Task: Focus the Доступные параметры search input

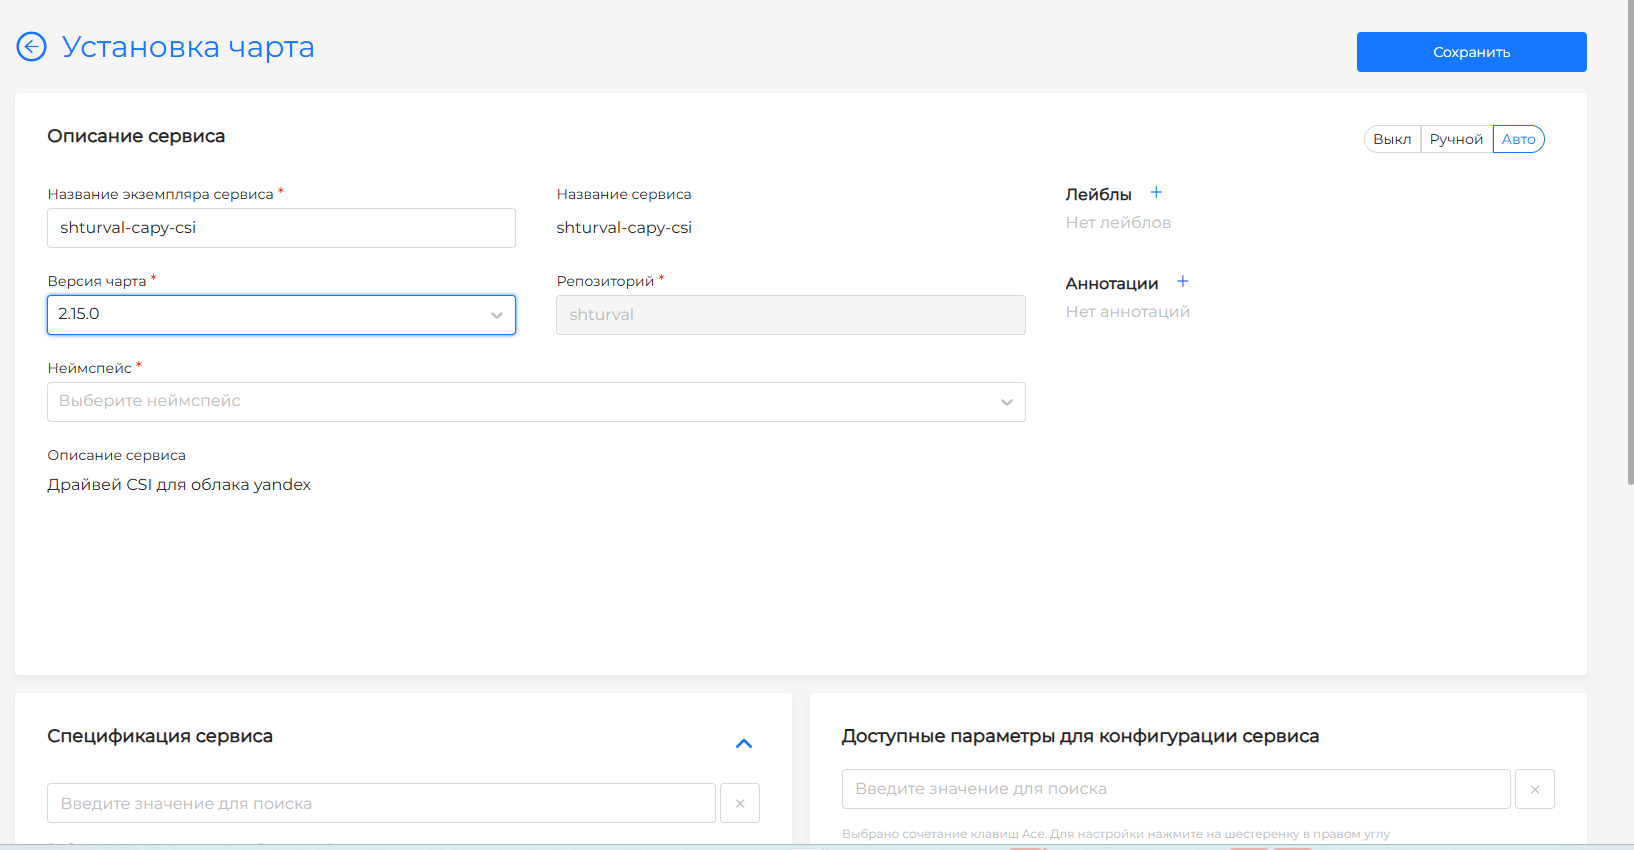Action: click(x=1176, y=789)
